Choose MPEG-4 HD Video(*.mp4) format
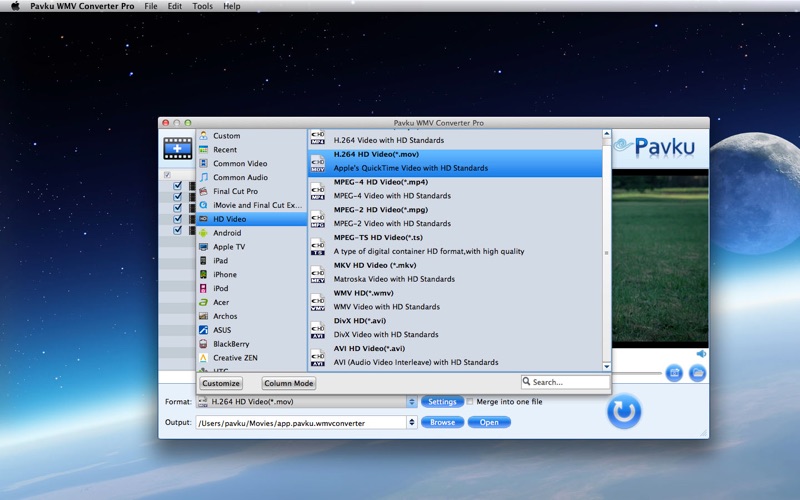 pos(455,191)
